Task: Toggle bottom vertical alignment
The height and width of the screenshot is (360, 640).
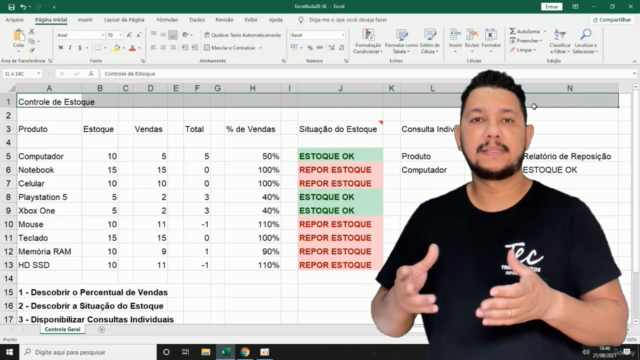Action: (173, 35)
